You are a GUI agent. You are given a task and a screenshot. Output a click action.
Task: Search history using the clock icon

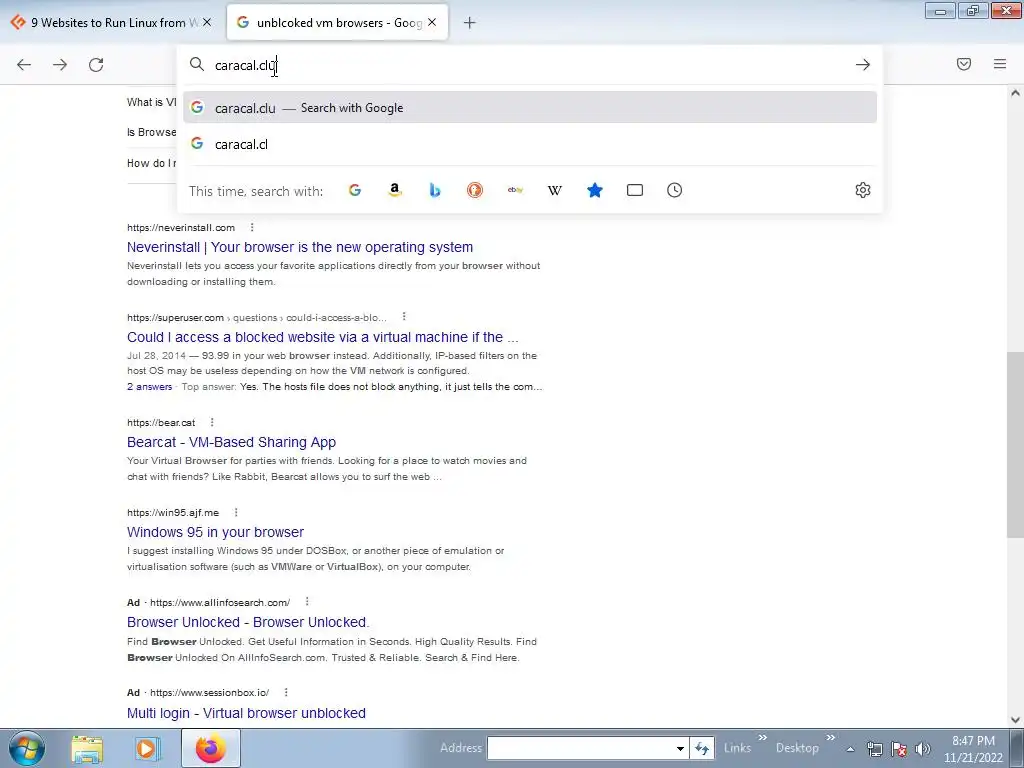click(x=675, y=190)
